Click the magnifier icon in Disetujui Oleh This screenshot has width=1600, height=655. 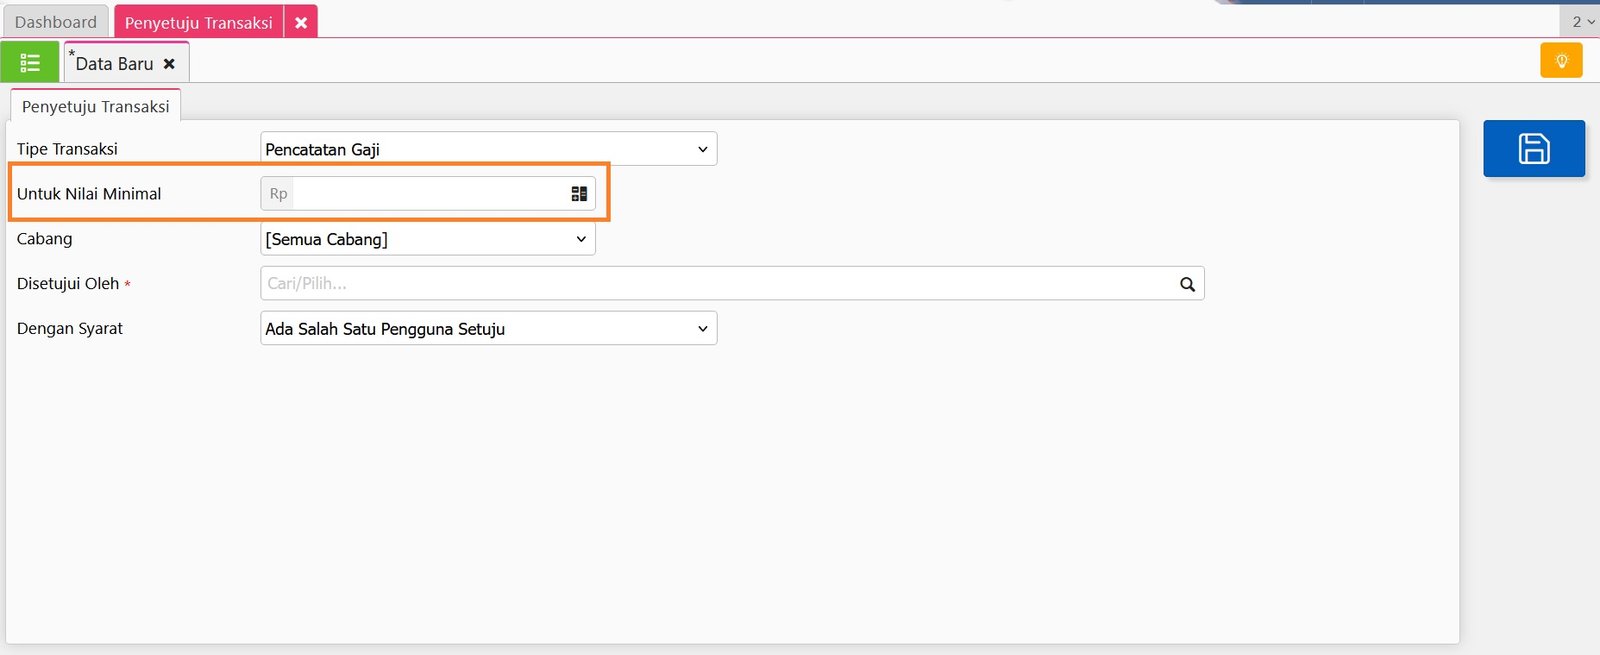1187,284
